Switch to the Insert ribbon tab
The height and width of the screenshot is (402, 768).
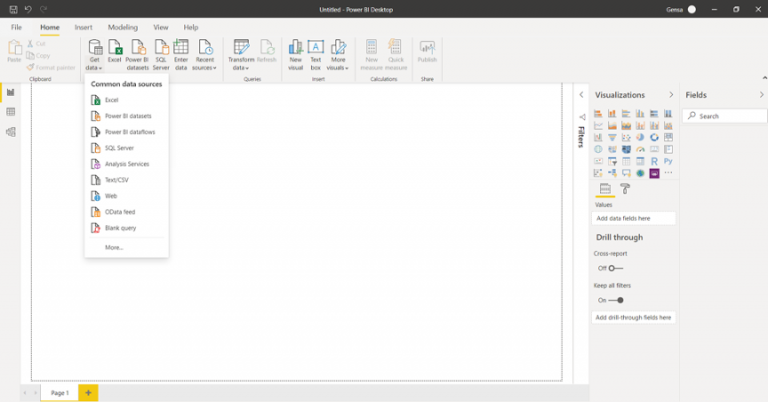83,27
